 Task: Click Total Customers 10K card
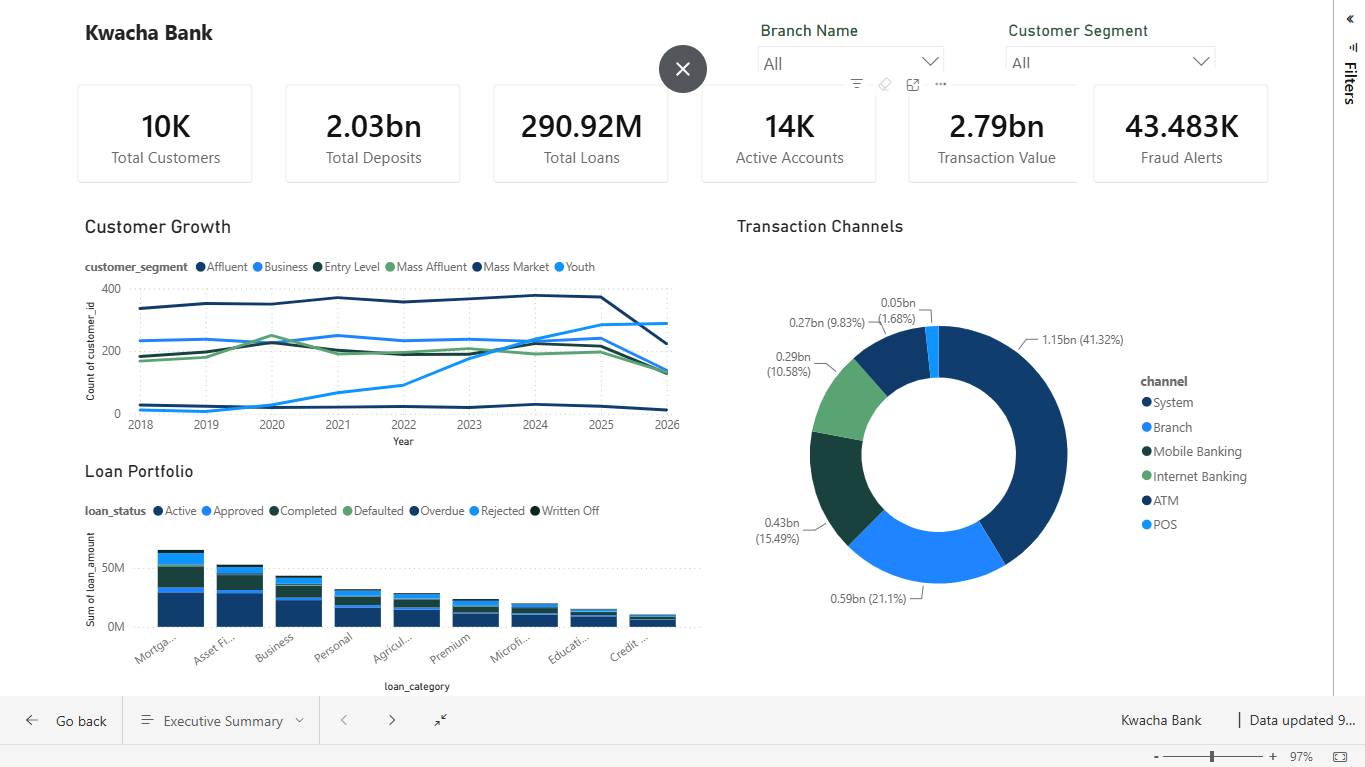tap(165, 134)
